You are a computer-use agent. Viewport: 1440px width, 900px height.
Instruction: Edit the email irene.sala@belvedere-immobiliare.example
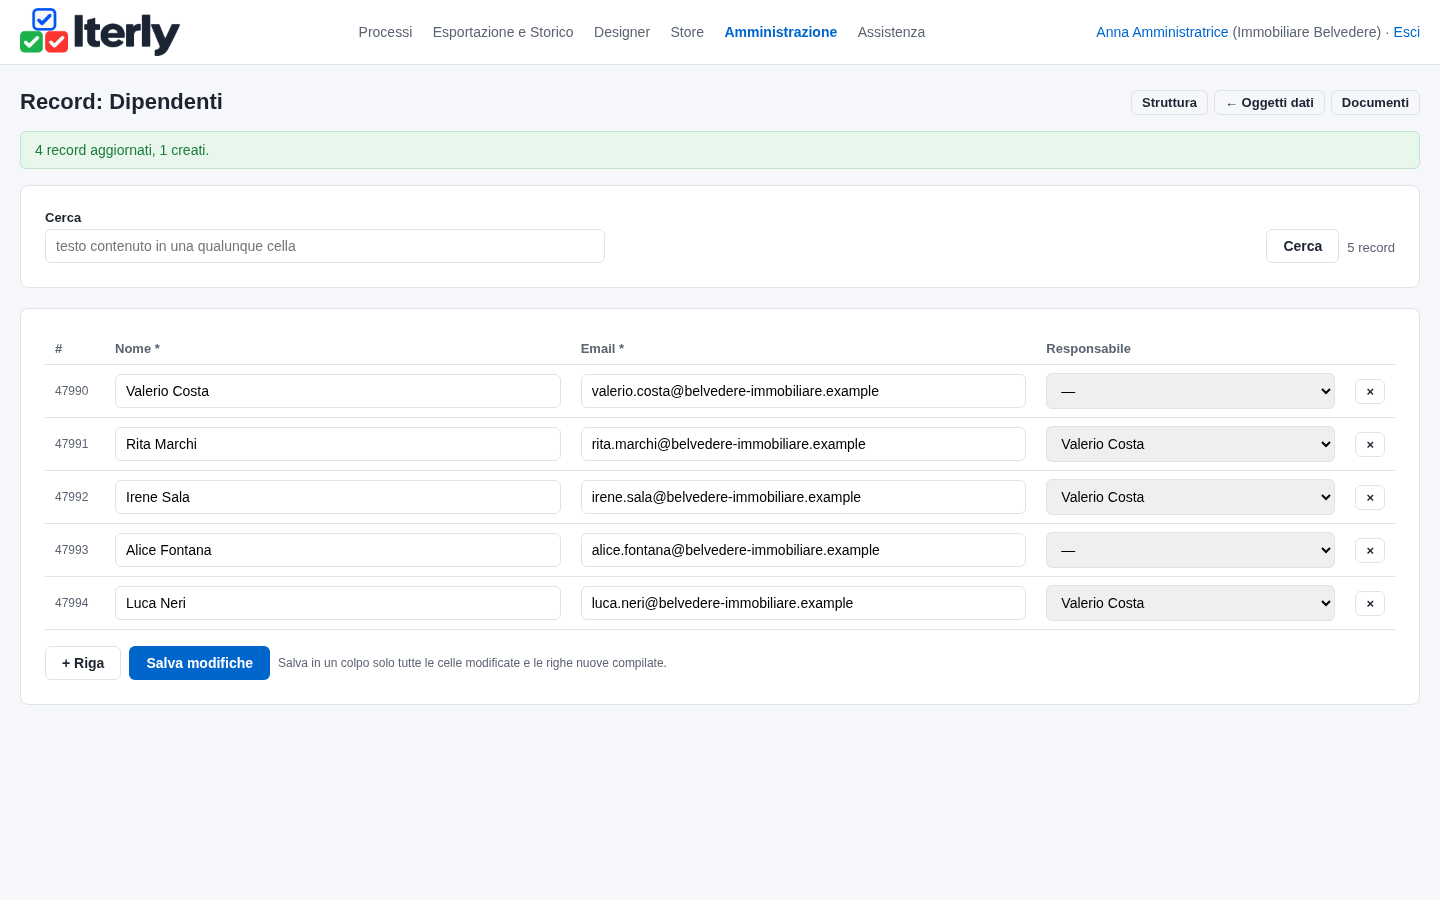[x=803, y=497]
